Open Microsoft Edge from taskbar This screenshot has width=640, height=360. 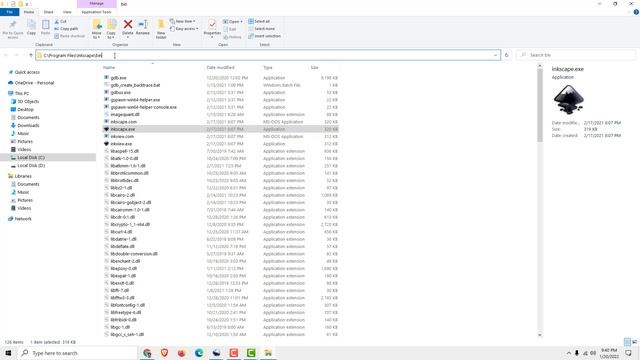tap(199, 353)
